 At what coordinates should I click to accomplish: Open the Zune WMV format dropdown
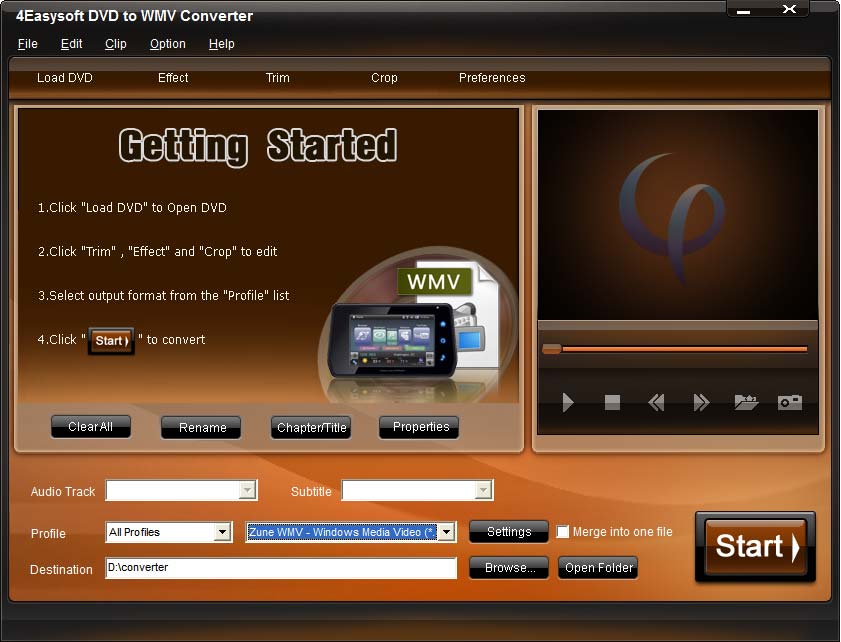coord(446,532)
